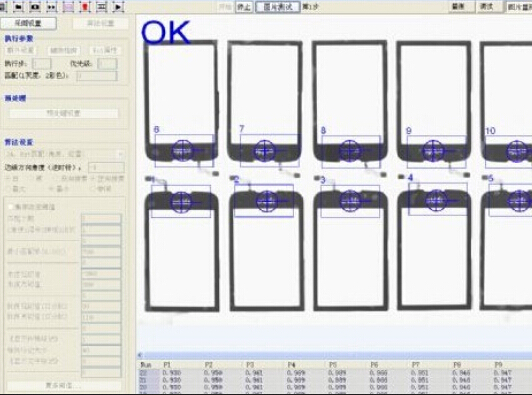
Task: Click the wide button under 预处理 section
Action: 64,113
